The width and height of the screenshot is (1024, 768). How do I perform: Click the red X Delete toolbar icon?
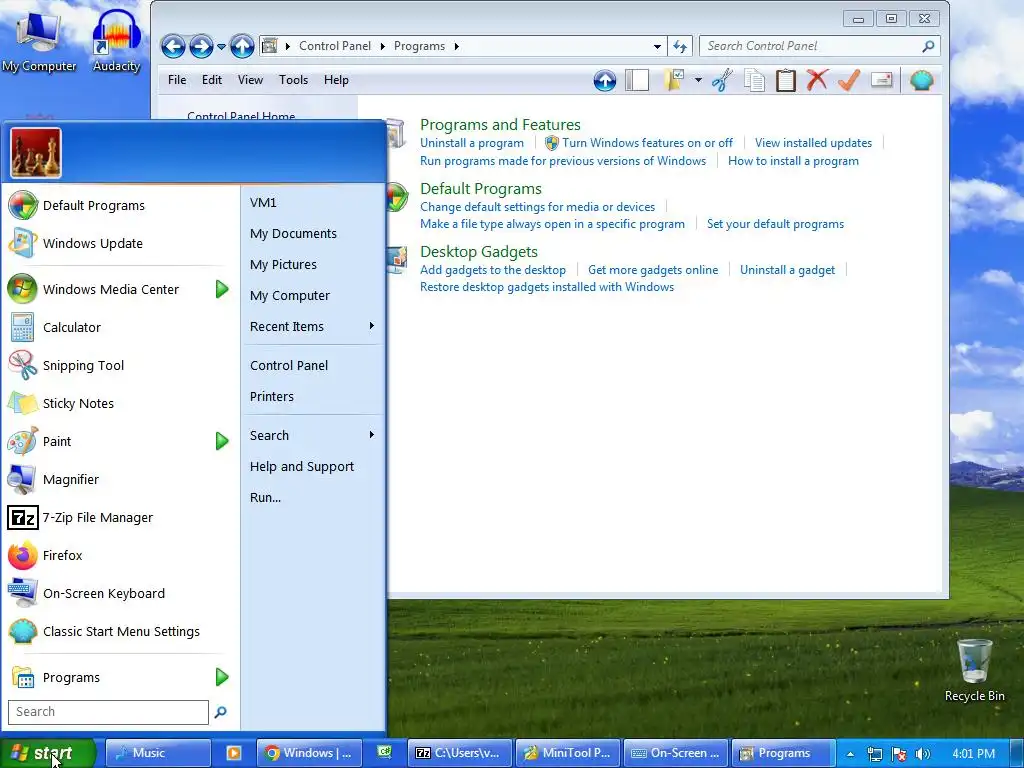pyautogui.click(x=817, y=80)
